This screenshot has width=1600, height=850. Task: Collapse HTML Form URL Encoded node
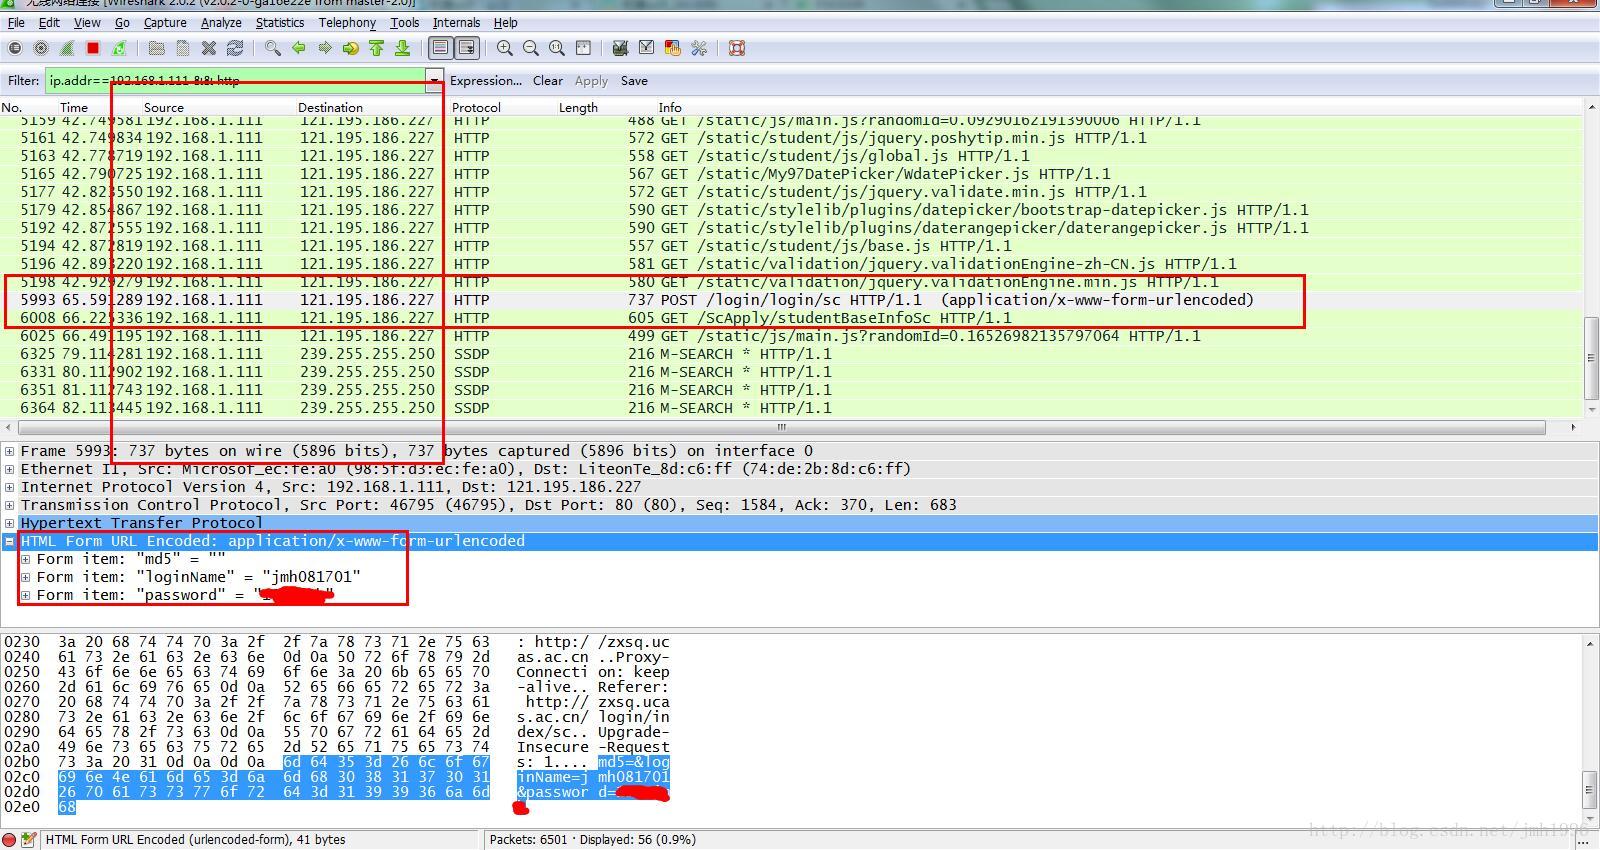point(9,541)
